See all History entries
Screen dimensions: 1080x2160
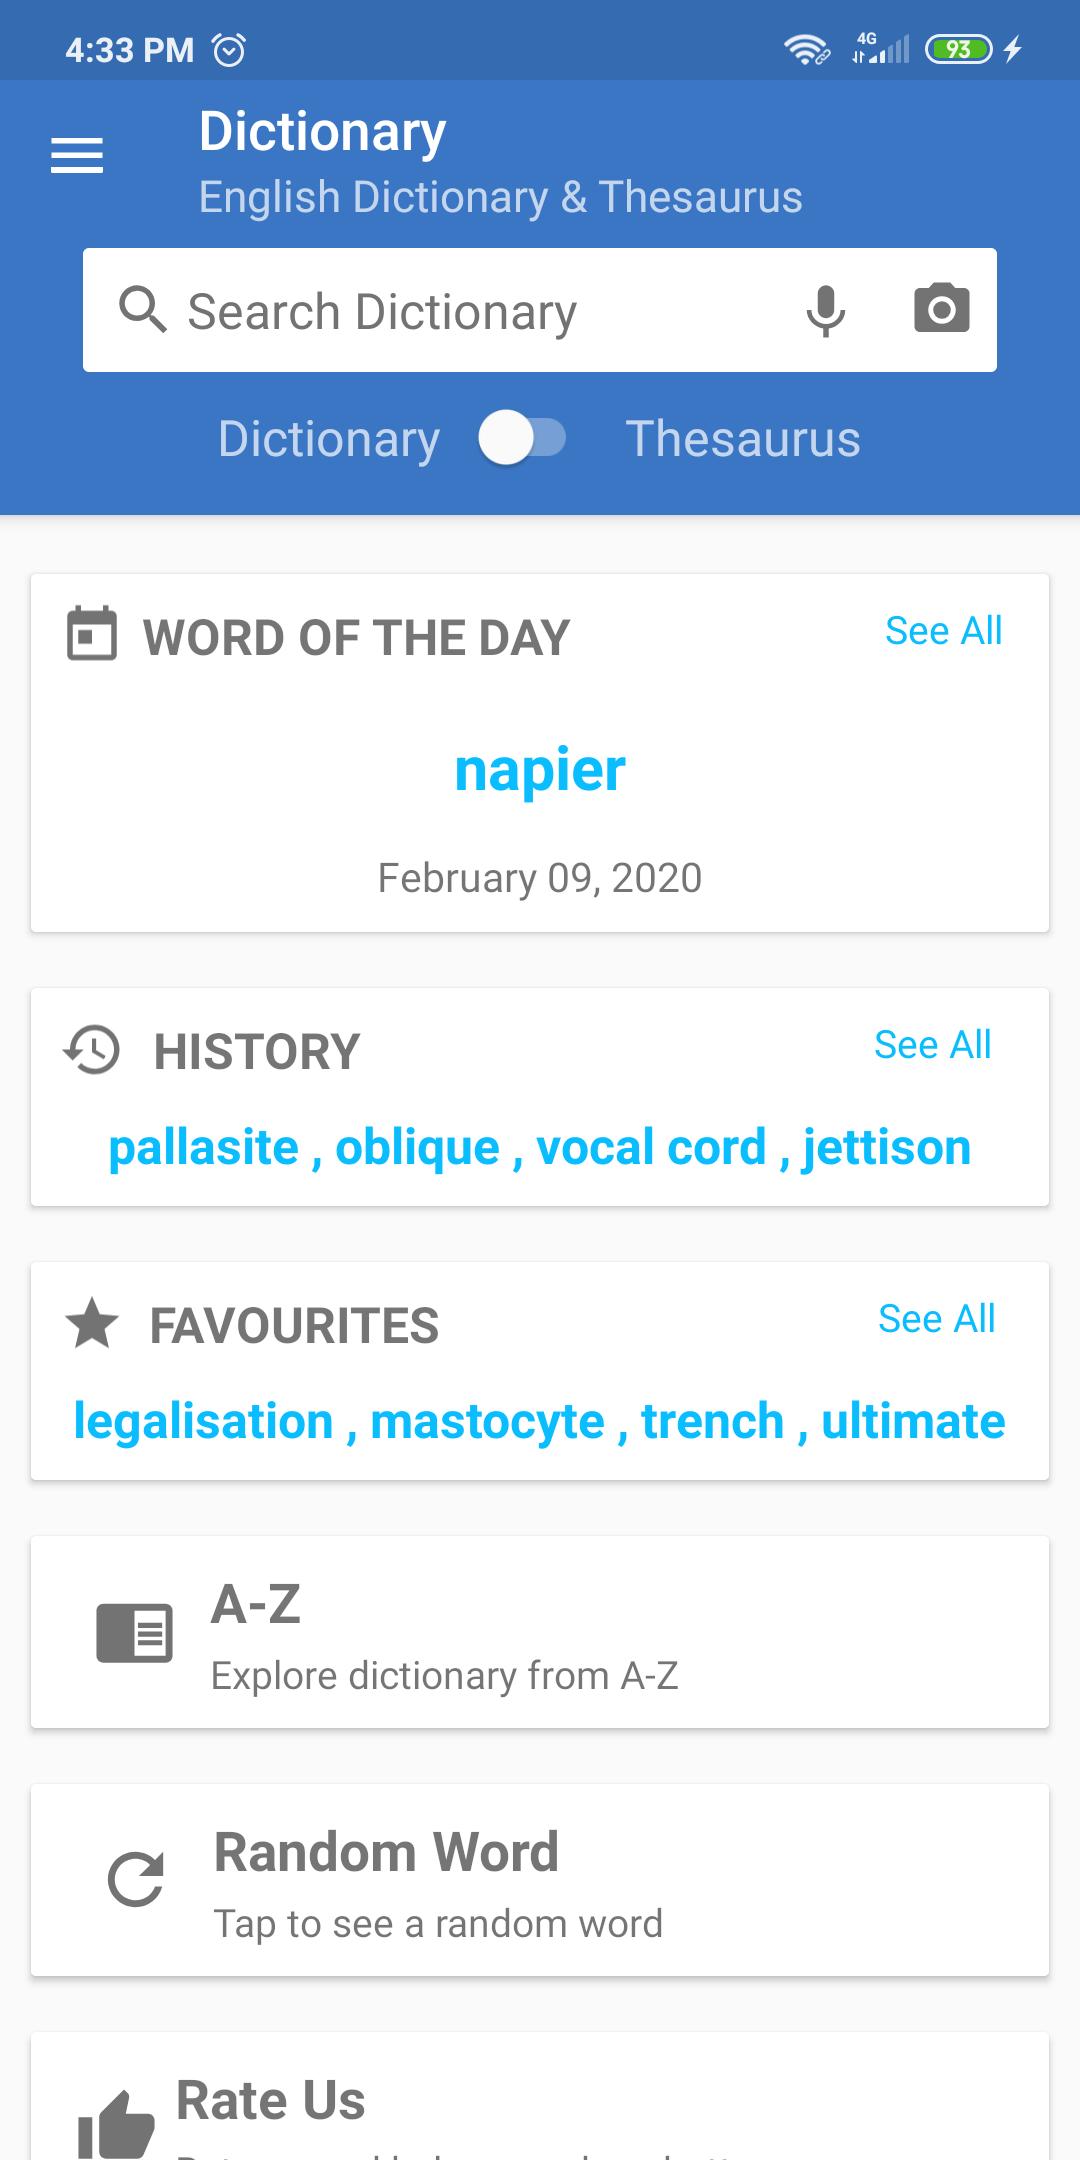(x=933, y=1045)
